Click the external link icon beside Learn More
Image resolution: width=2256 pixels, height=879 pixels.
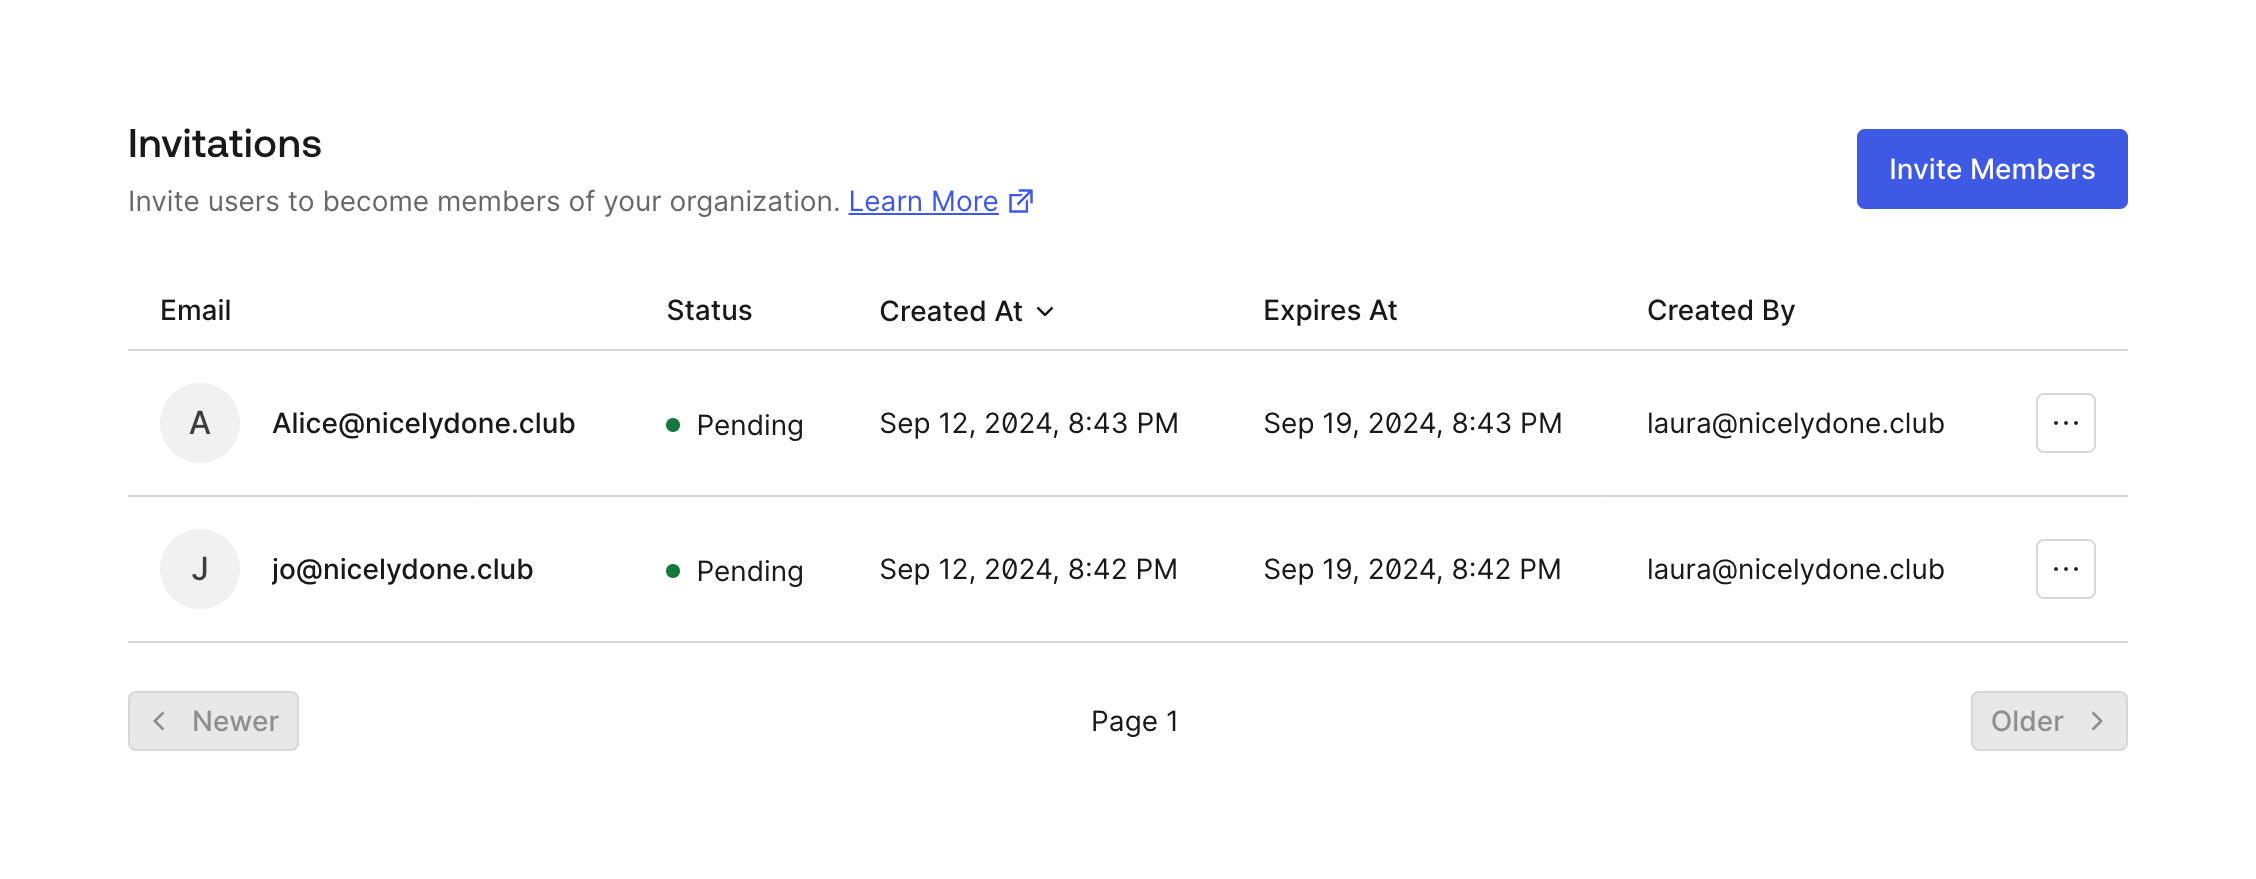point(1021,201)
